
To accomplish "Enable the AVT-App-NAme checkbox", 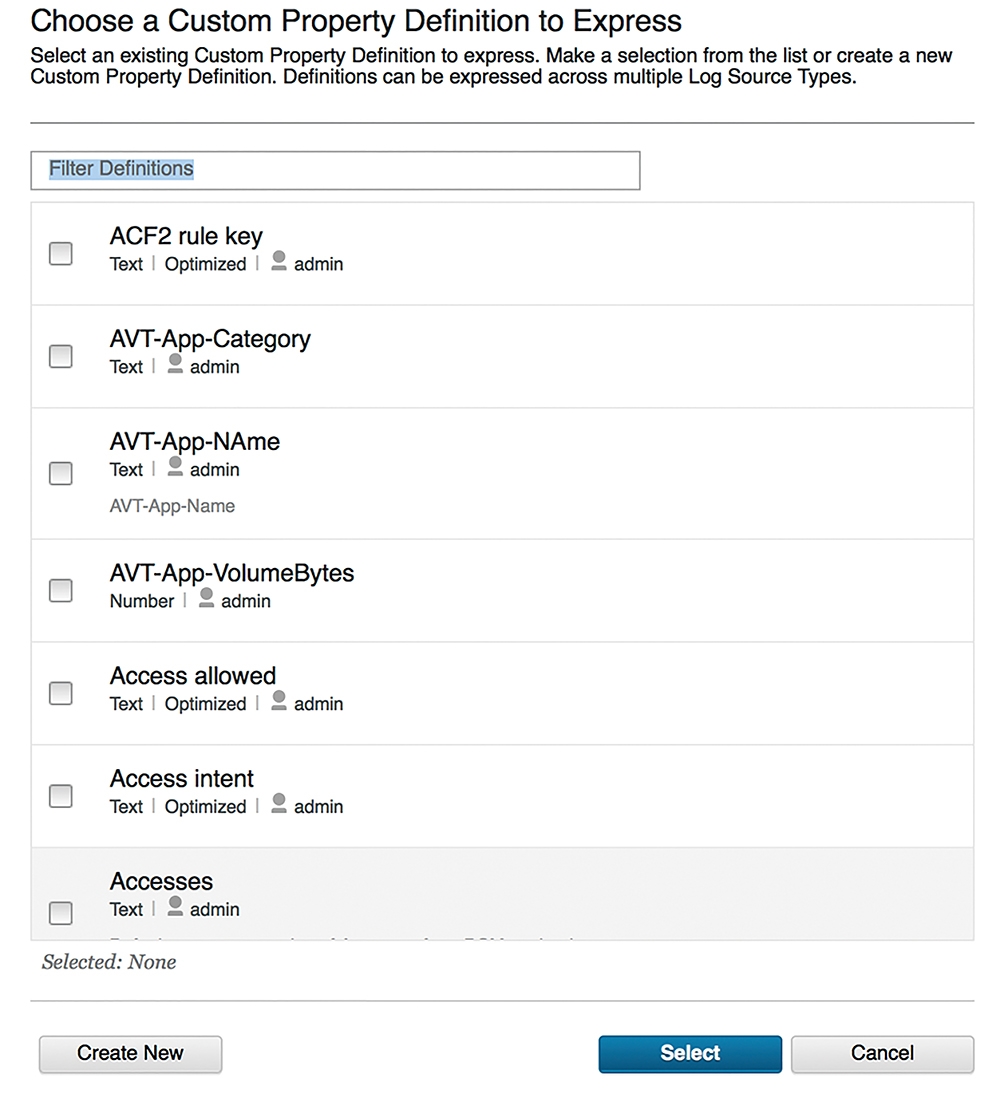I will pyautogui.click(x=61, y=474).
